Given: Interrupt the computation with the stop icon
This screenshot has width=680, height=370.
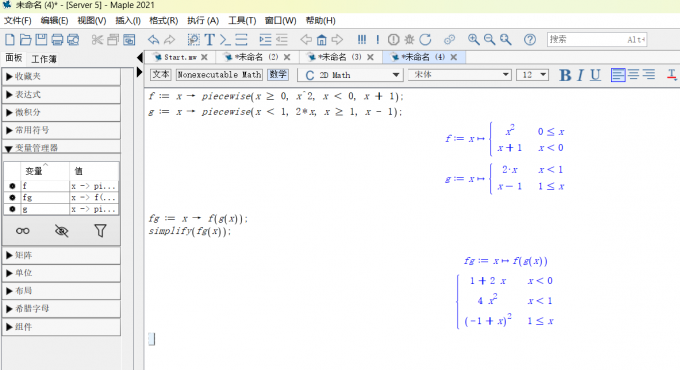Looking at the screenshot, I should (393, 40).
